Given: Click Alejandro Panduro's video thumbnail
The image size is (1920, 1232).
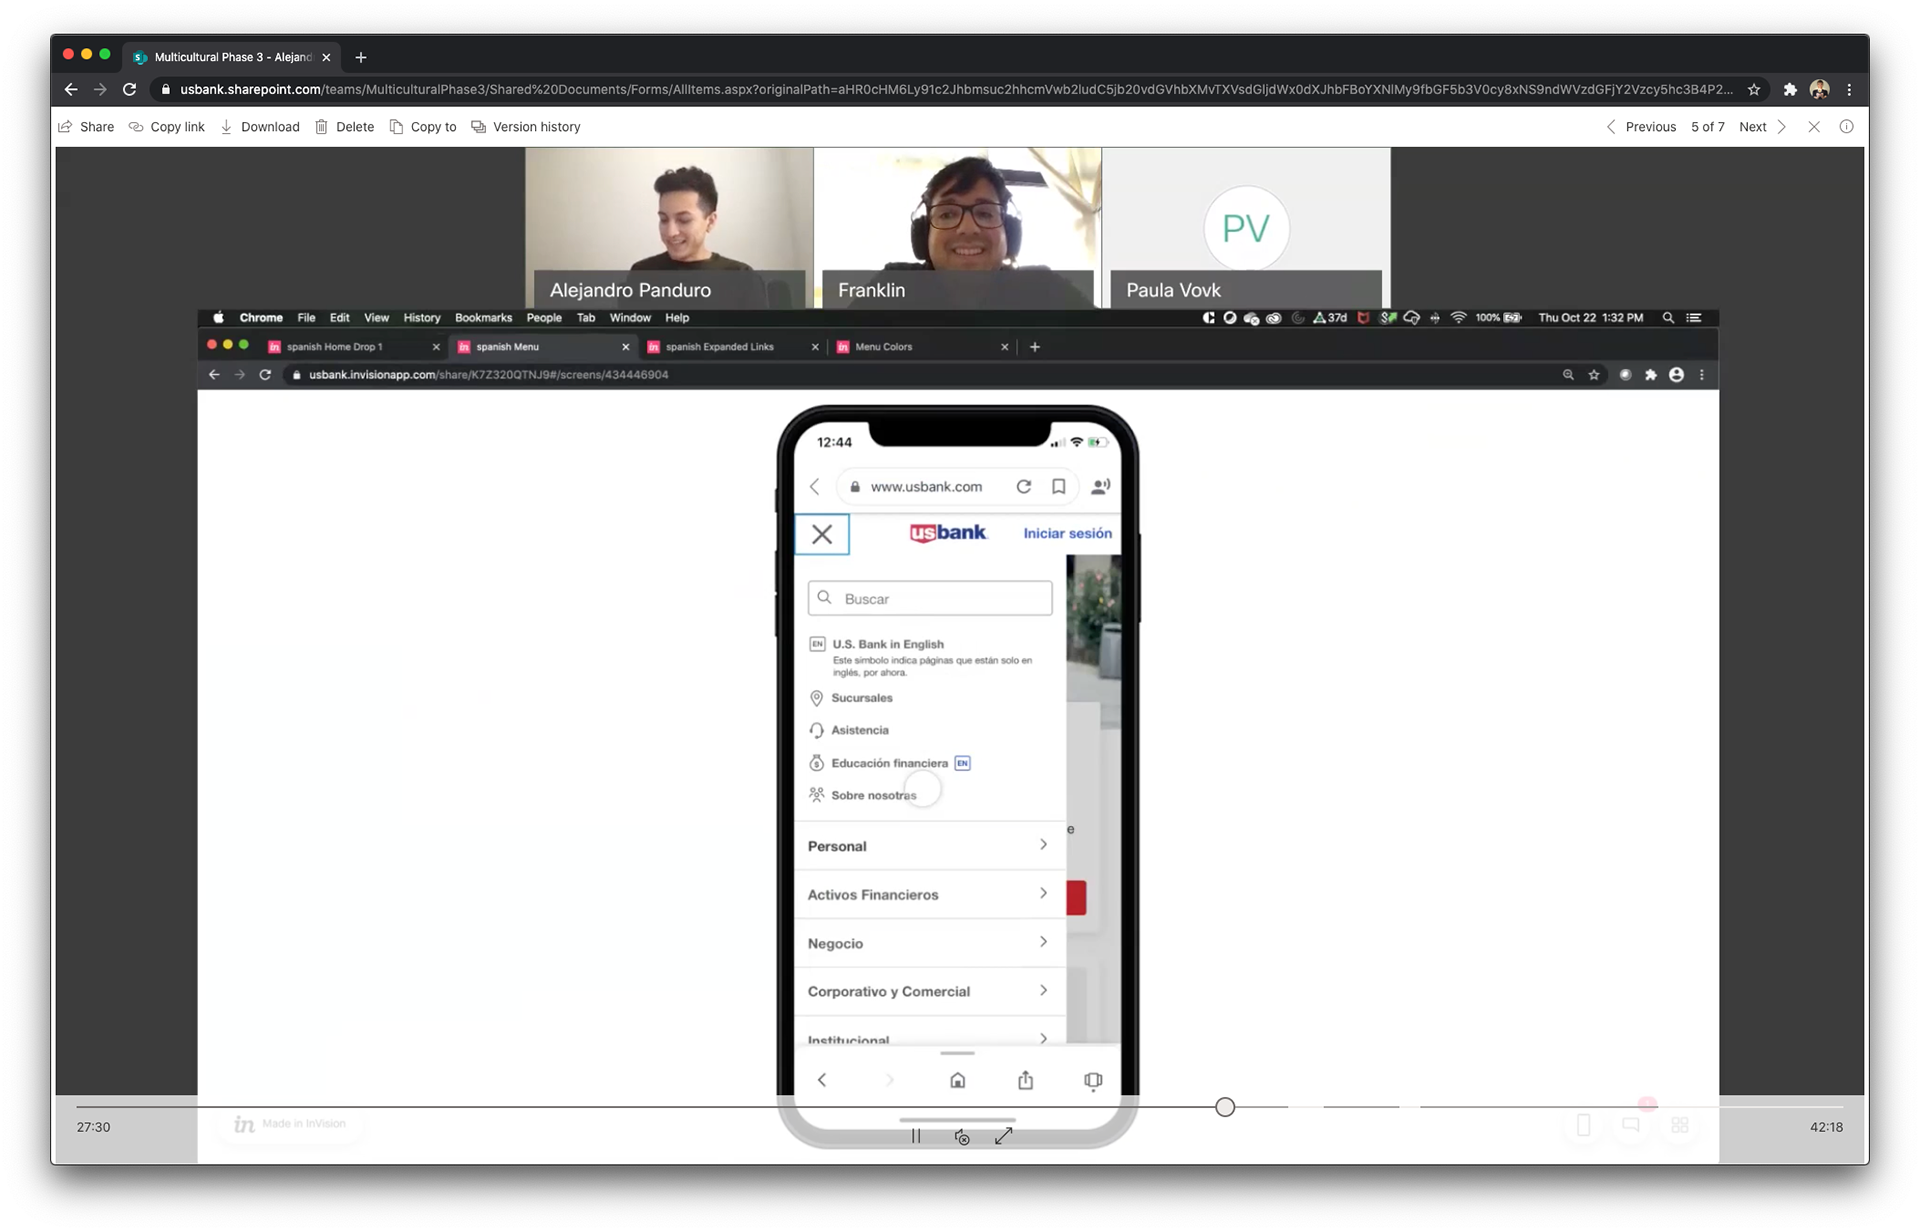Looking at the screenshot, I should click(669, 228).
